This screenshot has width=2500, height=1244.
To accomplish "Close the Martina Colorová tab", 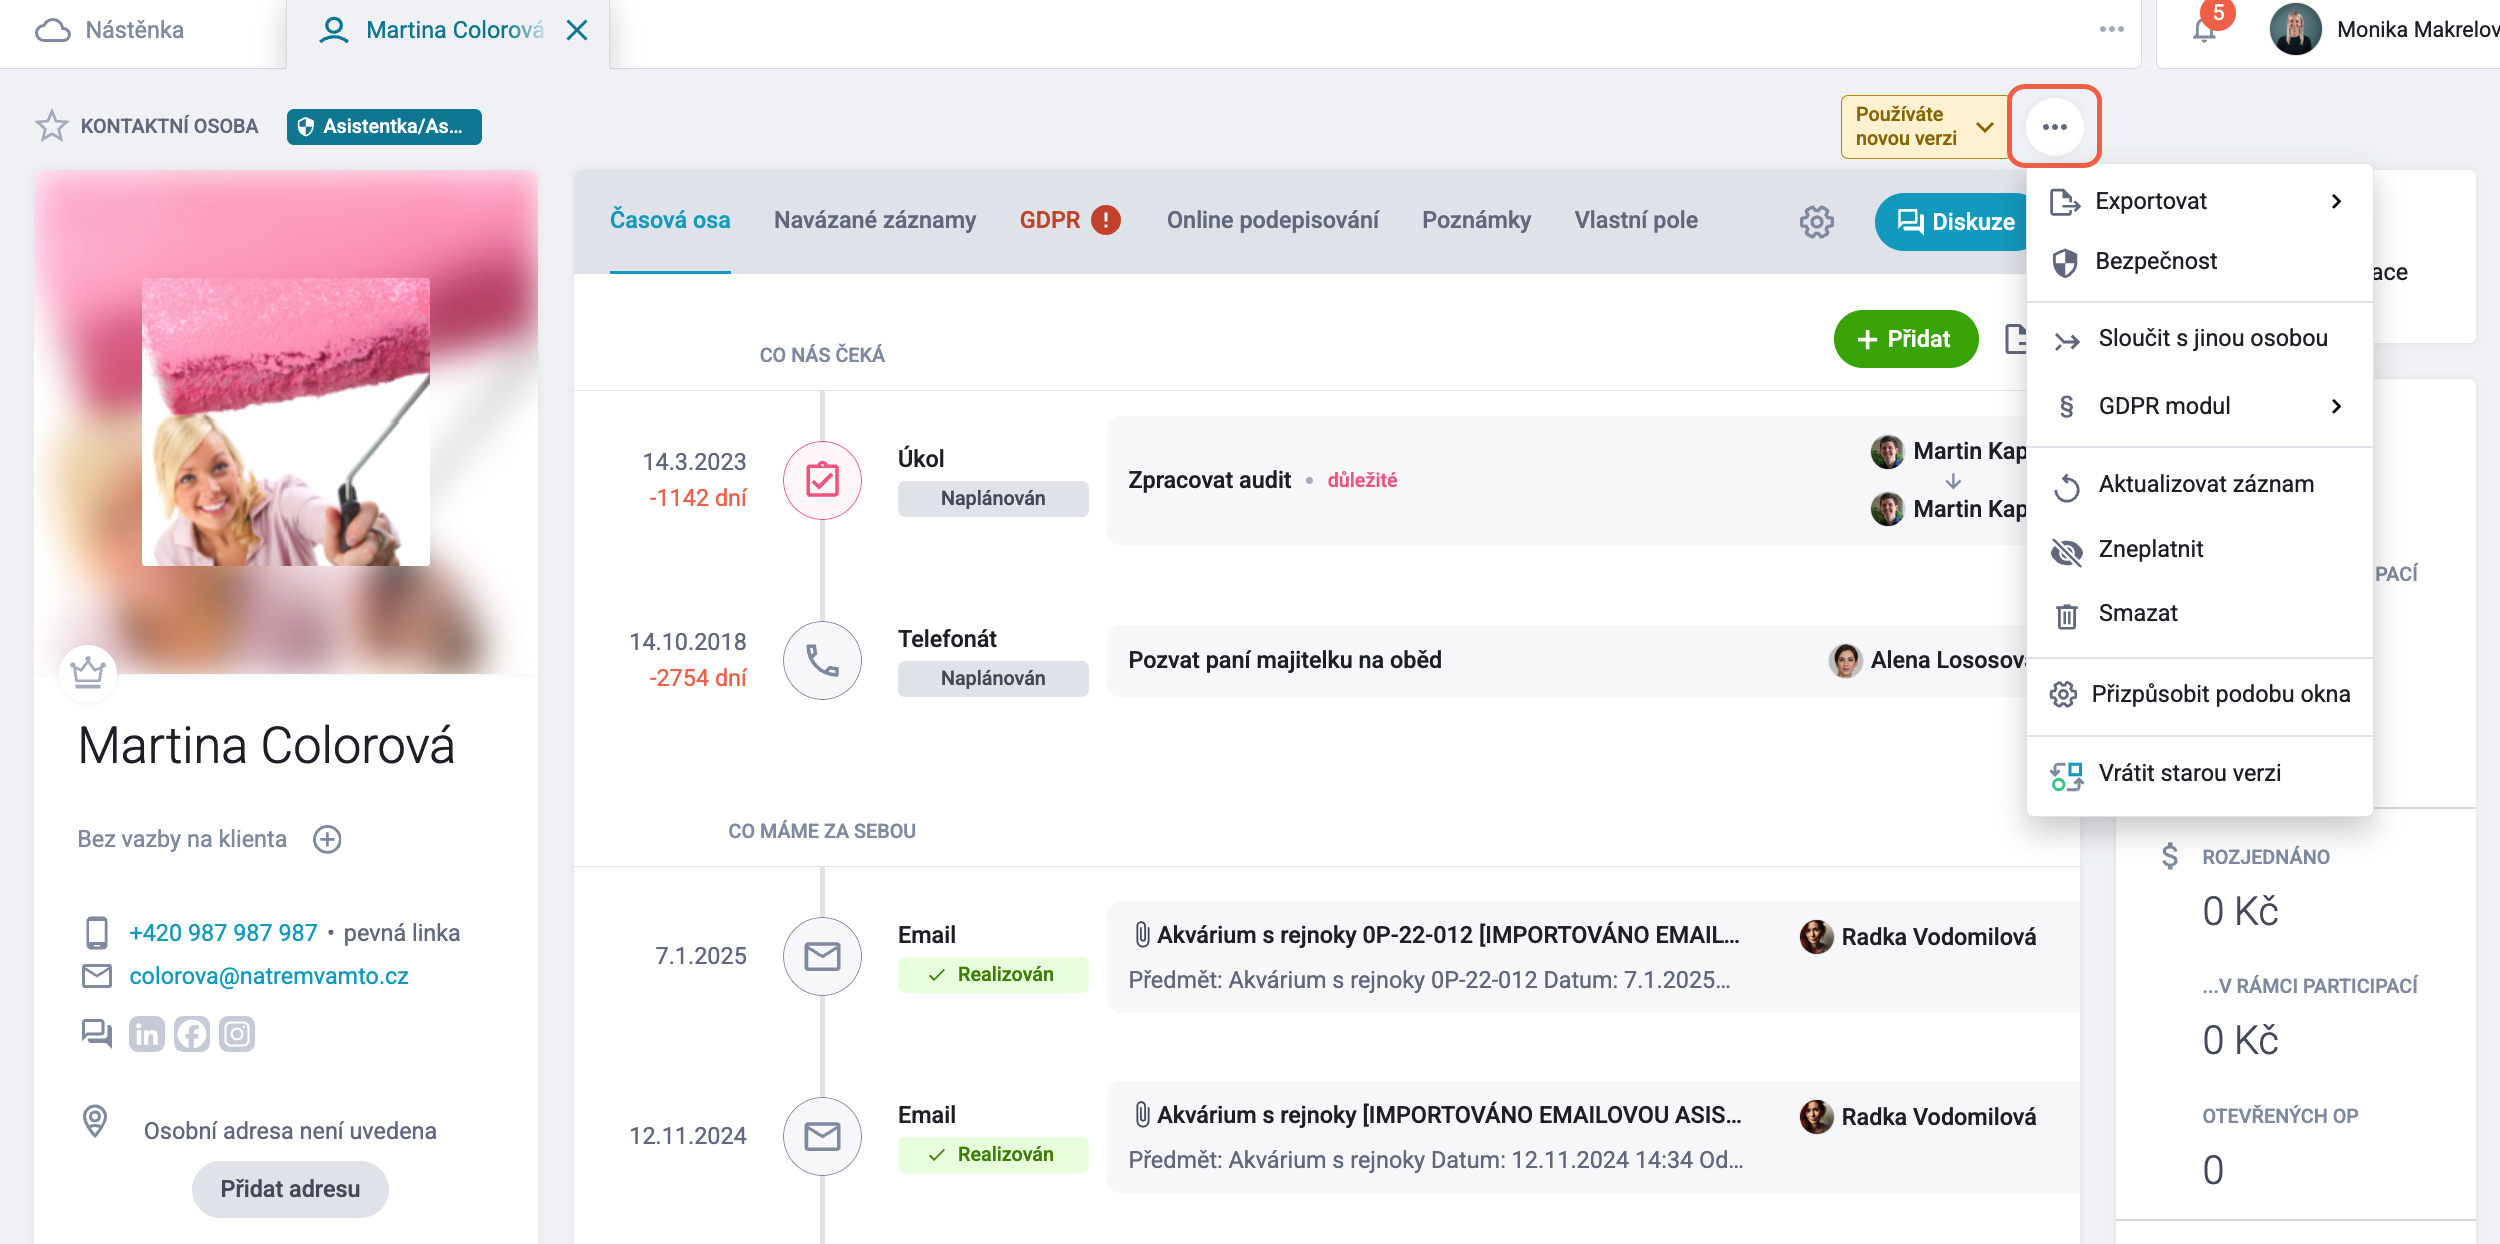I will coord(577,30).
